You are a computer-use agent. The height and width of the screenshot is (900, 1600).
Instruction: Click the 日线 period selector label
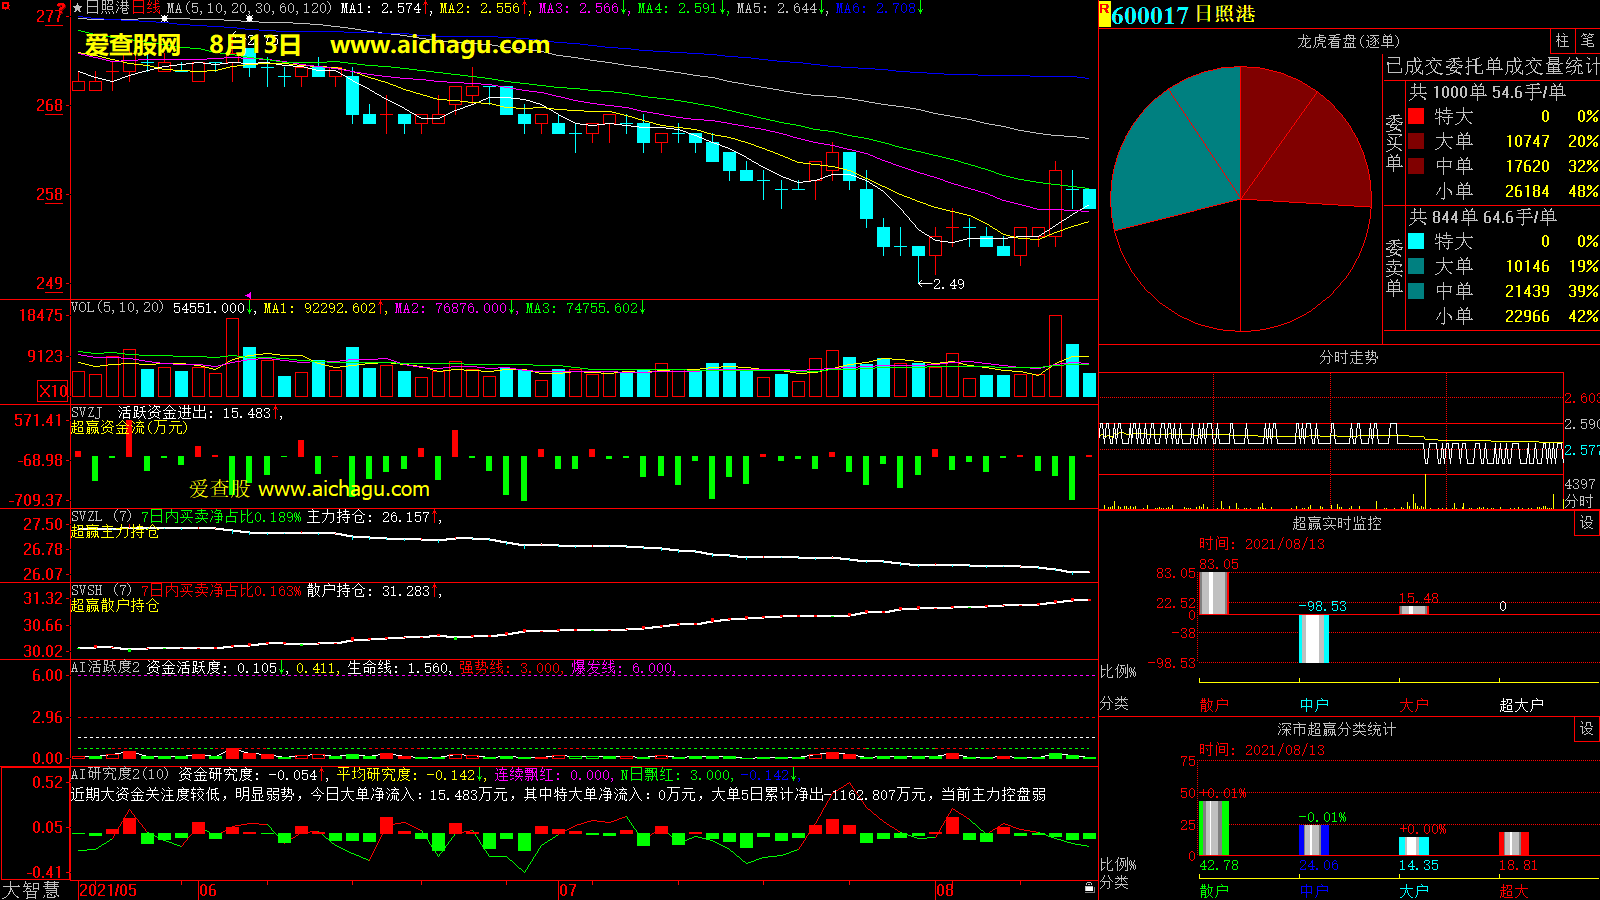(146, 8)
